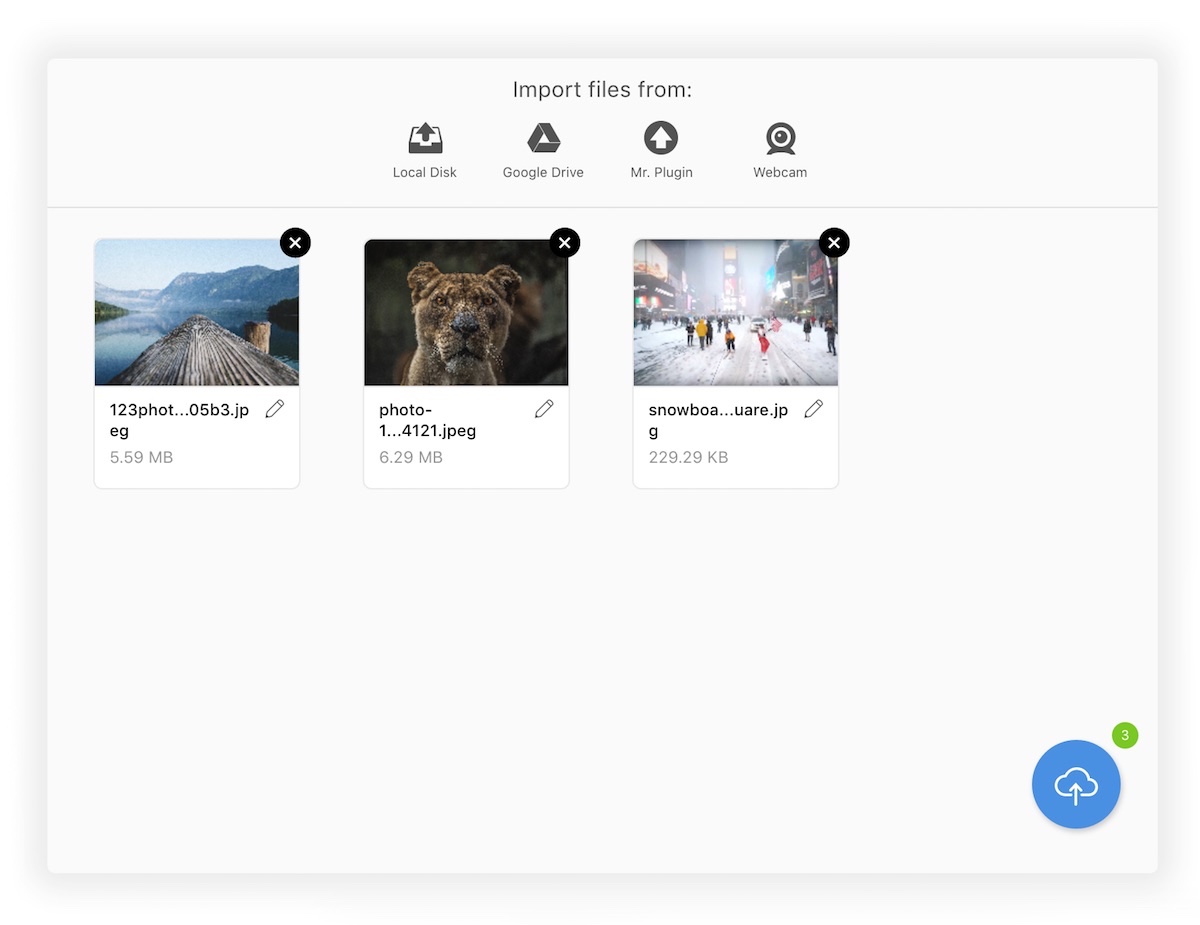Upload the selected files with the cloud button
This screenshot has width=1200, height=925.
[1076, 785]
